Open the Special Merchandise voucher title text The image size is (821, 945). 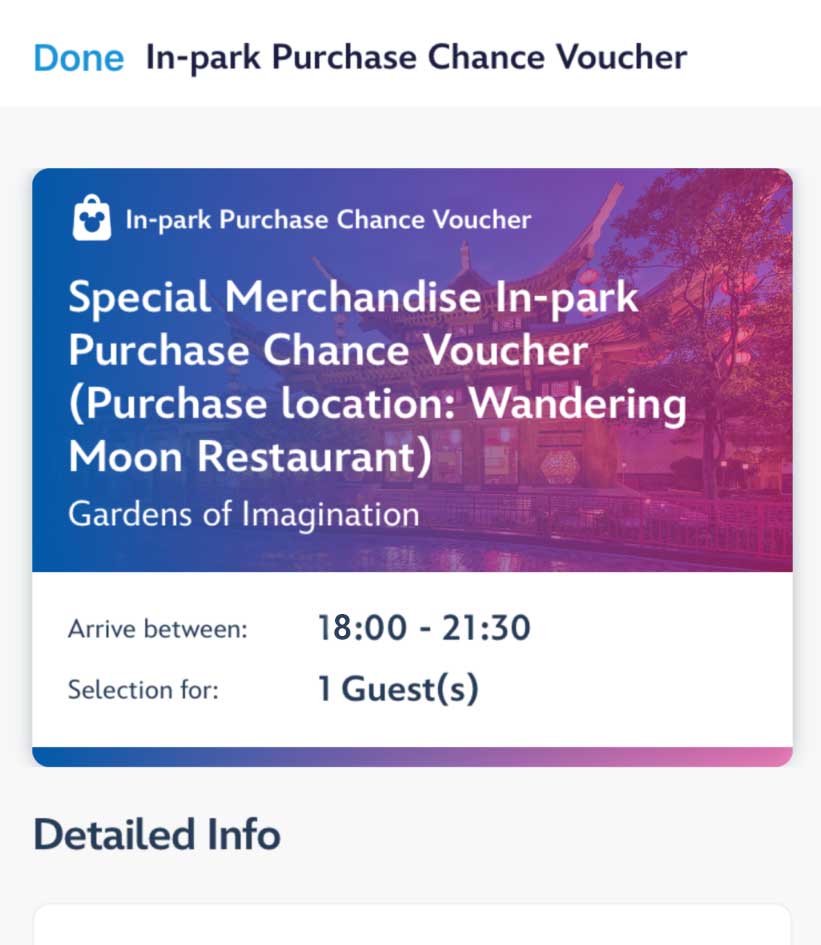(377, 377)
